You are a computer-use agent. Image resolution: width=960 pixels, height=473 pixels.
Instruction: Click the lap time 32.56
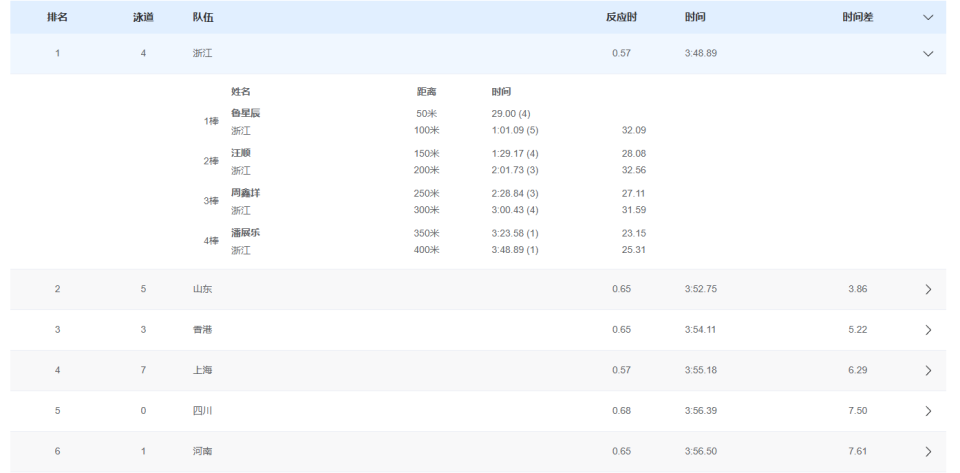click(634, 170)
